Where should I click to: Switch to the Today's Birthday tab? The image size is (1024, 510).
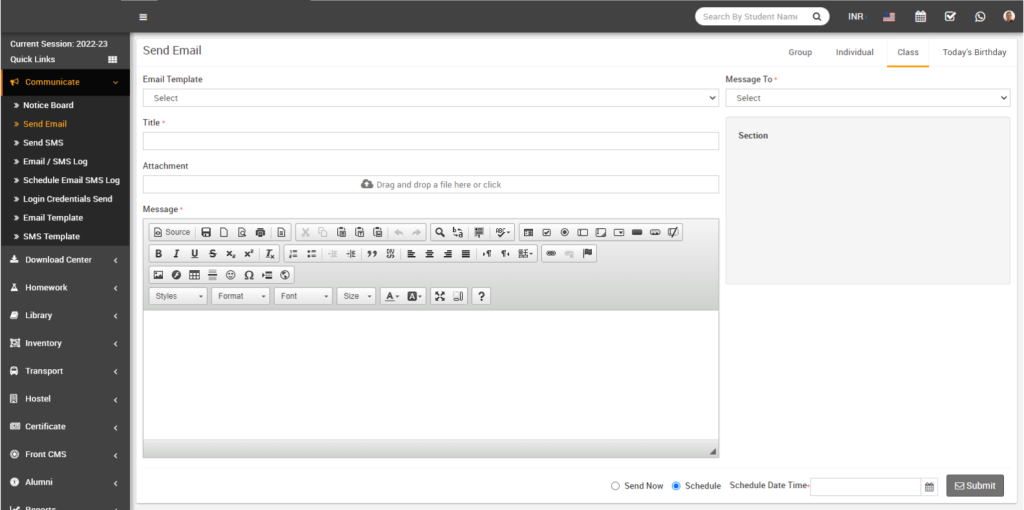pyautogui.click(x=974, y=52)
